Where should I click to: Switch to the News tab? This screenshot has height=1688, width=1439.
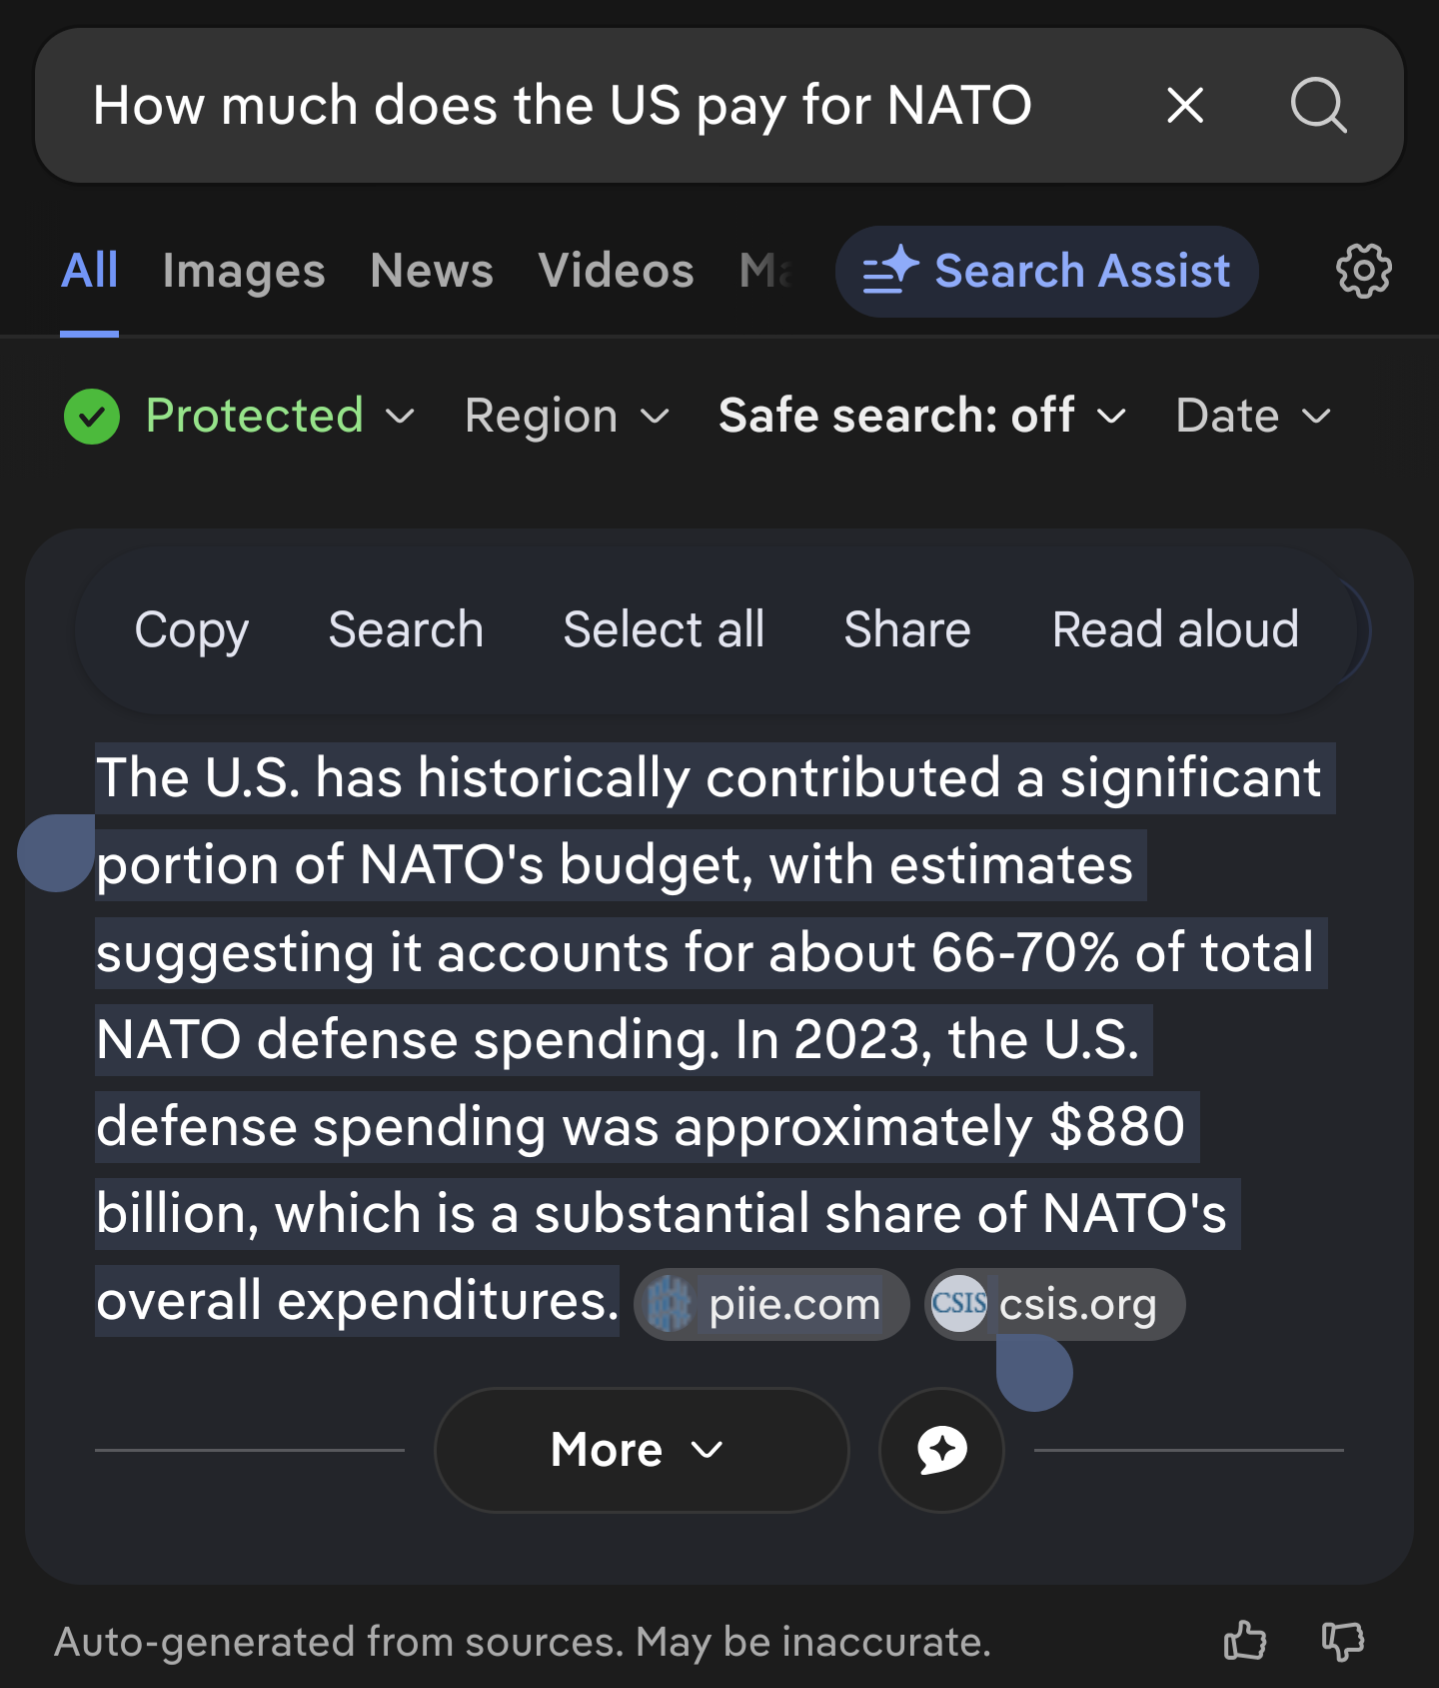(431, 271)
